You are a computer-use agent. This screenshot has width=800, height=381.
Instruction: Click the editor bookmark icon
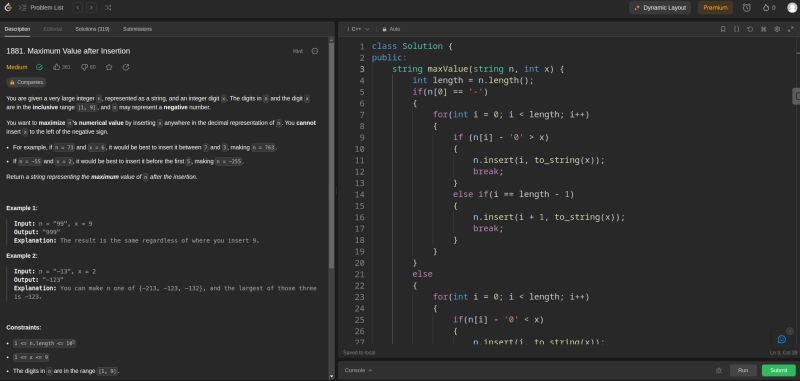pos(723,29)
